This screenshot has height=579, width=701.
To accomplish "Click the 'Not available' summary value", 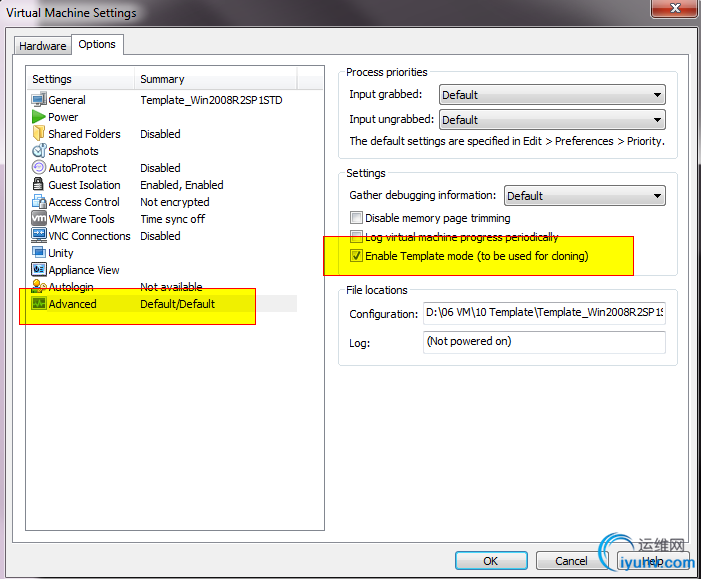I will (171, 287).
